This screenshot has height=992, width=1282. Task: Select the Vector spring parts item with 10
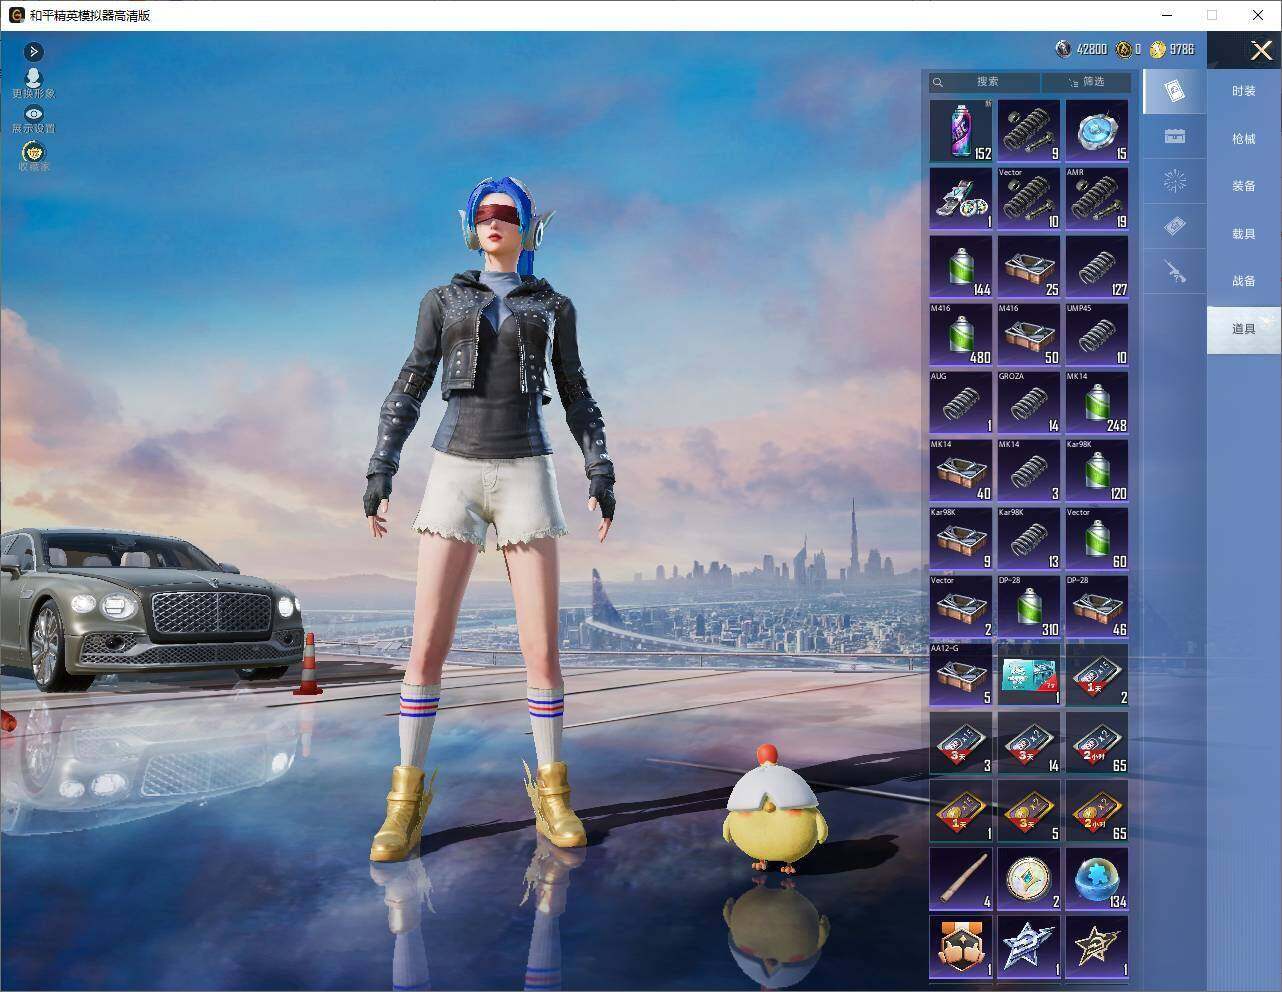tap(1029, 198)
